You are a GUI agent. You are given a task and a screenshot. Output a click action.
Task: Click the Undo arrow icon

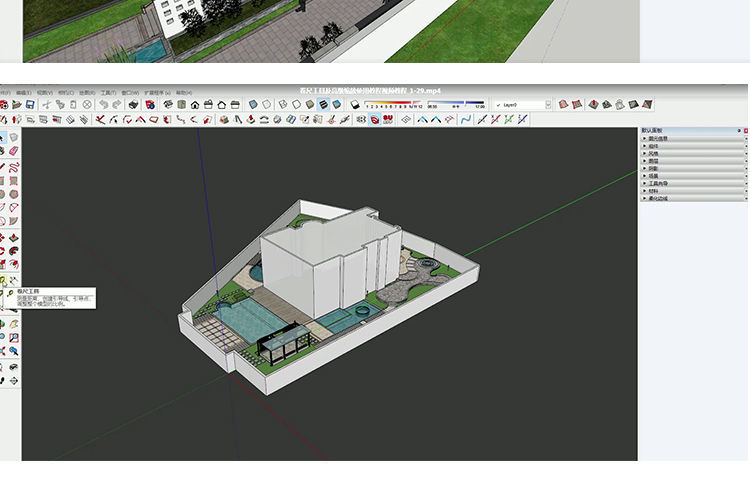click(x=104, y=104)
